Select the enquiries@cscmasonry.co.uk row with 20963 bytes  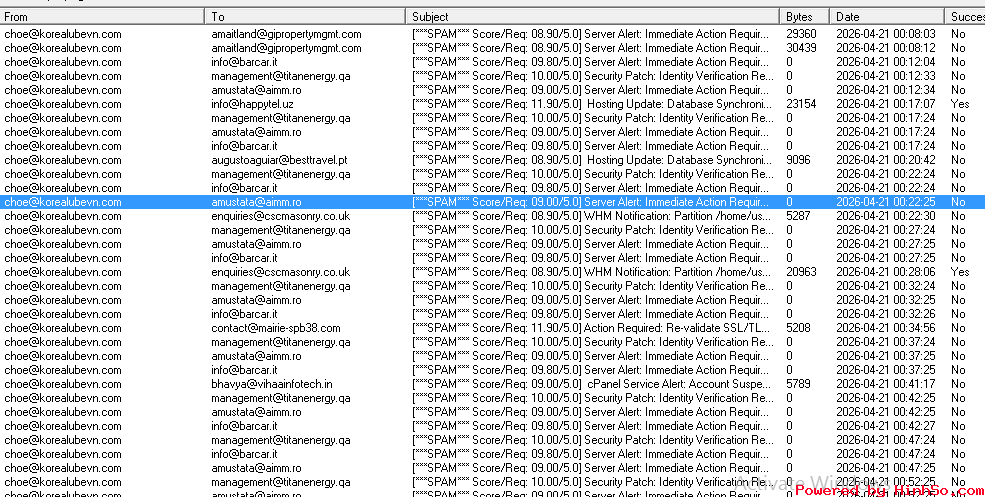pos(280,272)
